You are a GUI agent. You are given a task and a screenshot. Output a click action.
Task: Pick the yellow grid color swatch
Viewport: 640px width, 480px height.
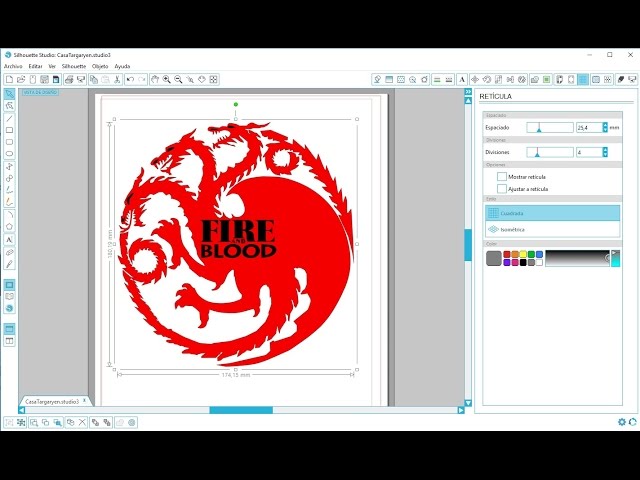click(523, 254)
